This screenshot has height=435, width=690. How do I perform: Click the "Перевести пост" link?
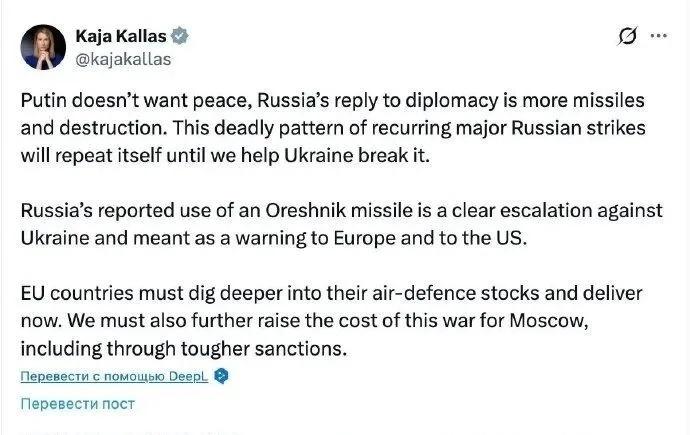pos(77,405)
